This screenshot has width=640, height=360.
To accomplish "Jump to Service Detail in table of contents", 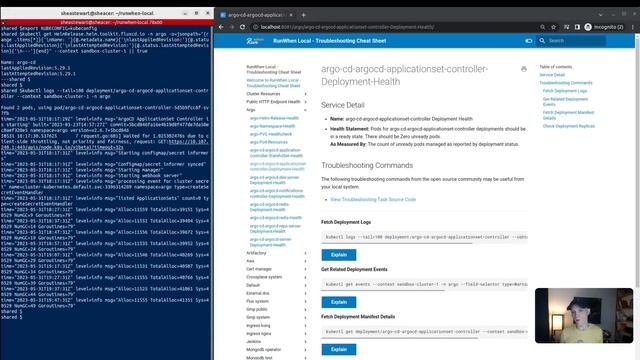I will pos(552,75).
